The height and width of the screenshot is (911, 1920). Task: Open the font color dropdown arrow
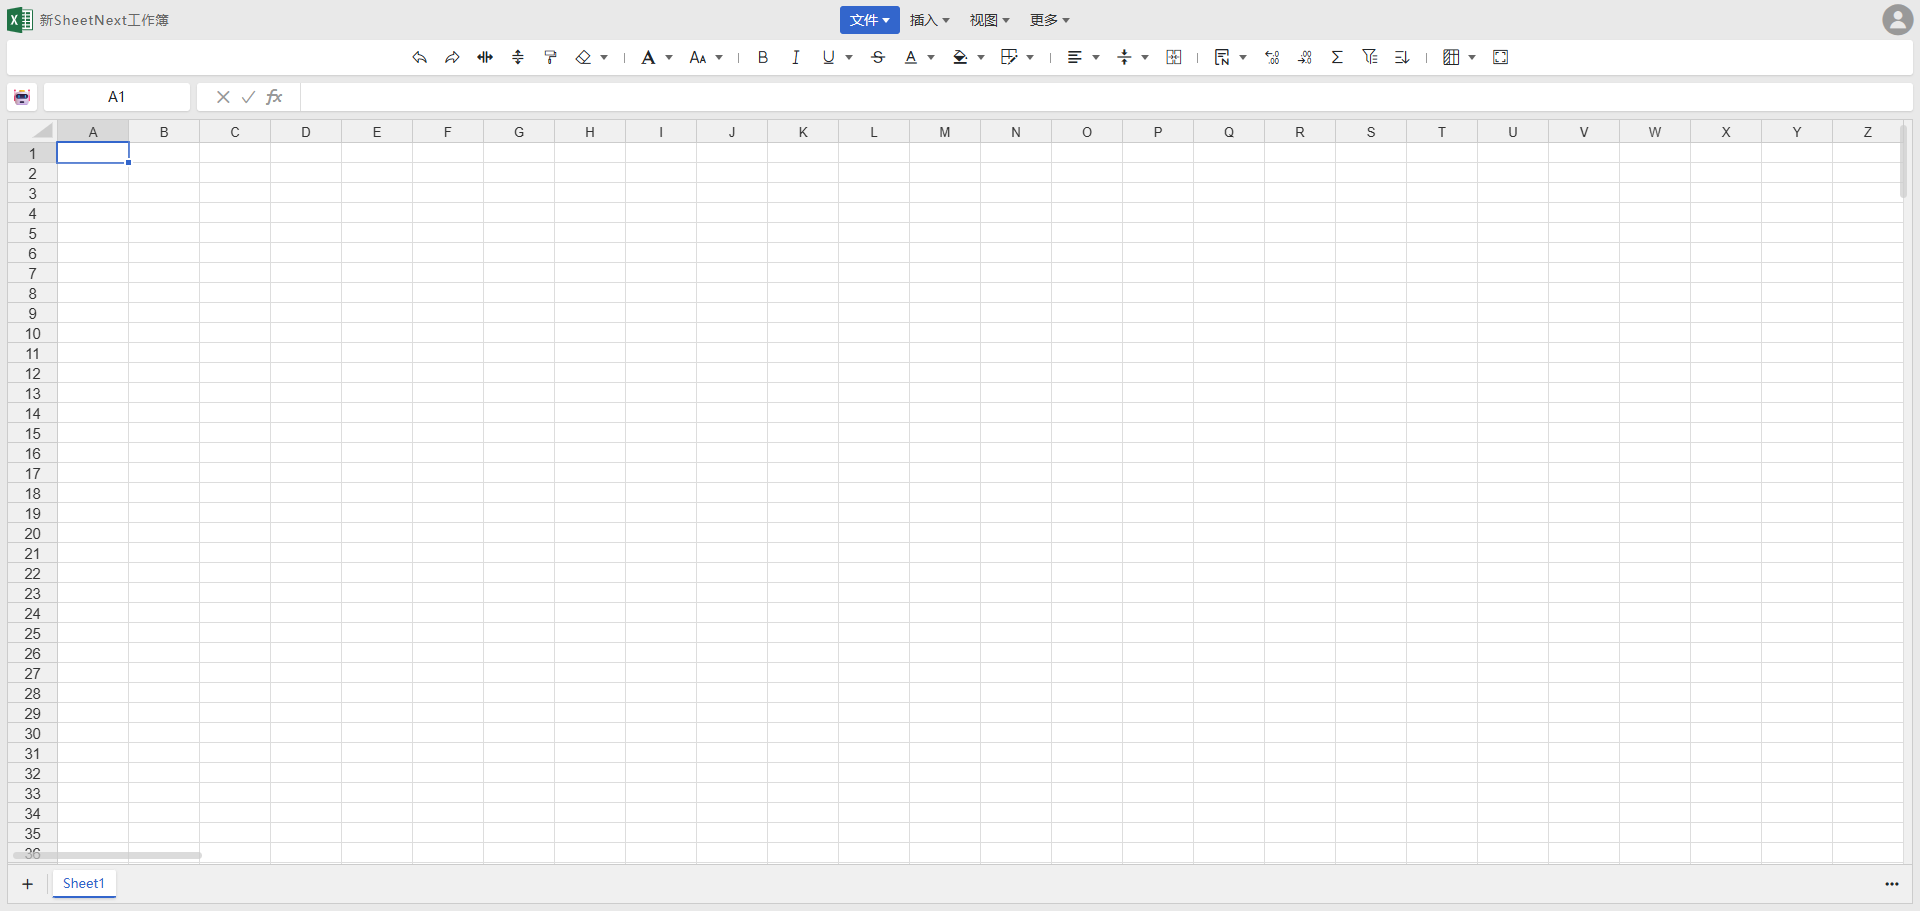point(931,58)
